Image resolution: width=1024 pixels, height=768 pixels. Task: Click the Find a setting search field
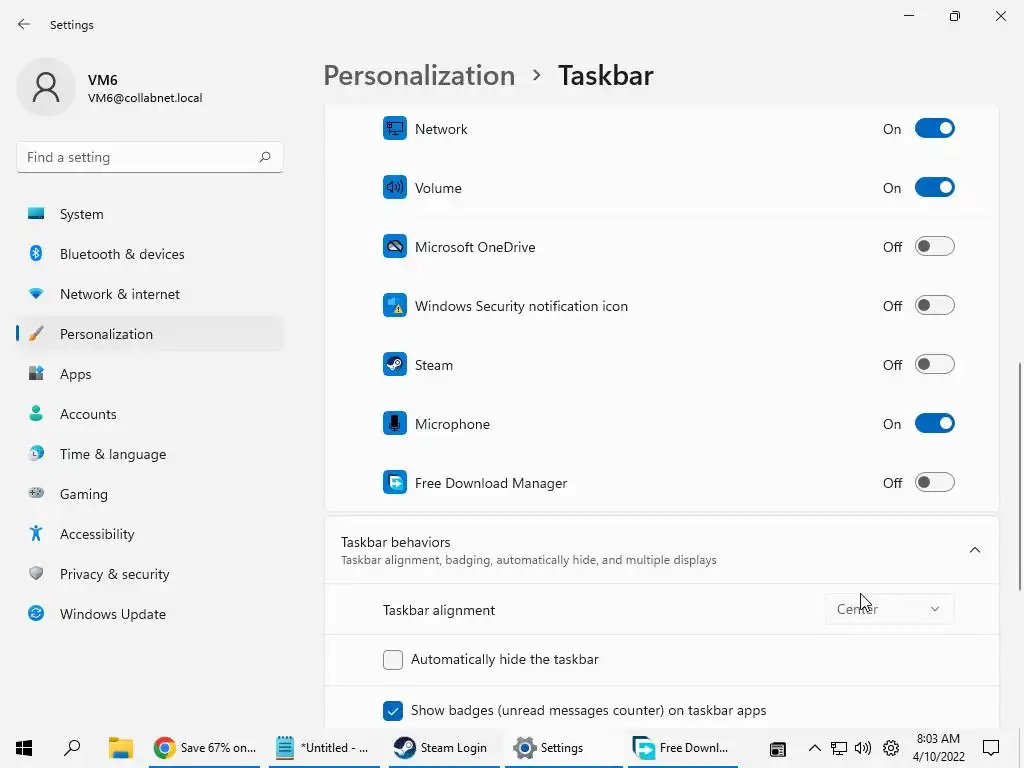coord(150,157)
